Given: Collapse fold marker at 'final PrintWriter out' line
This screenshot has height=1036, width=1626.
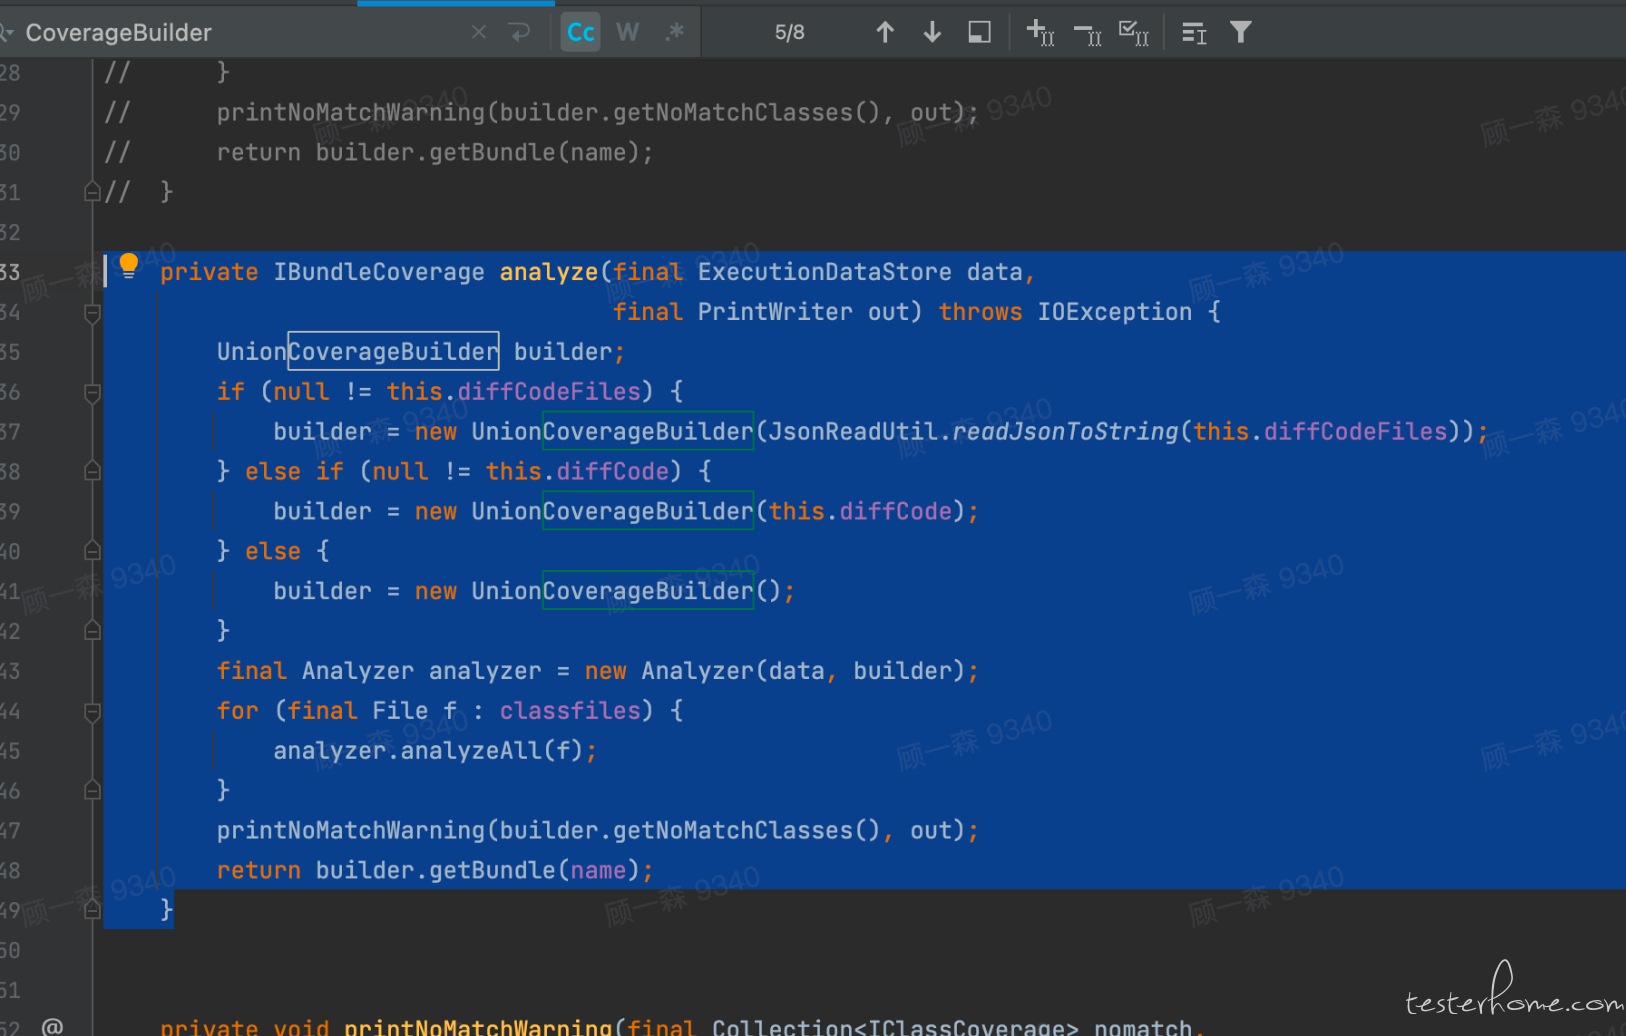Looking at the screenshot, I should point(92,313).
